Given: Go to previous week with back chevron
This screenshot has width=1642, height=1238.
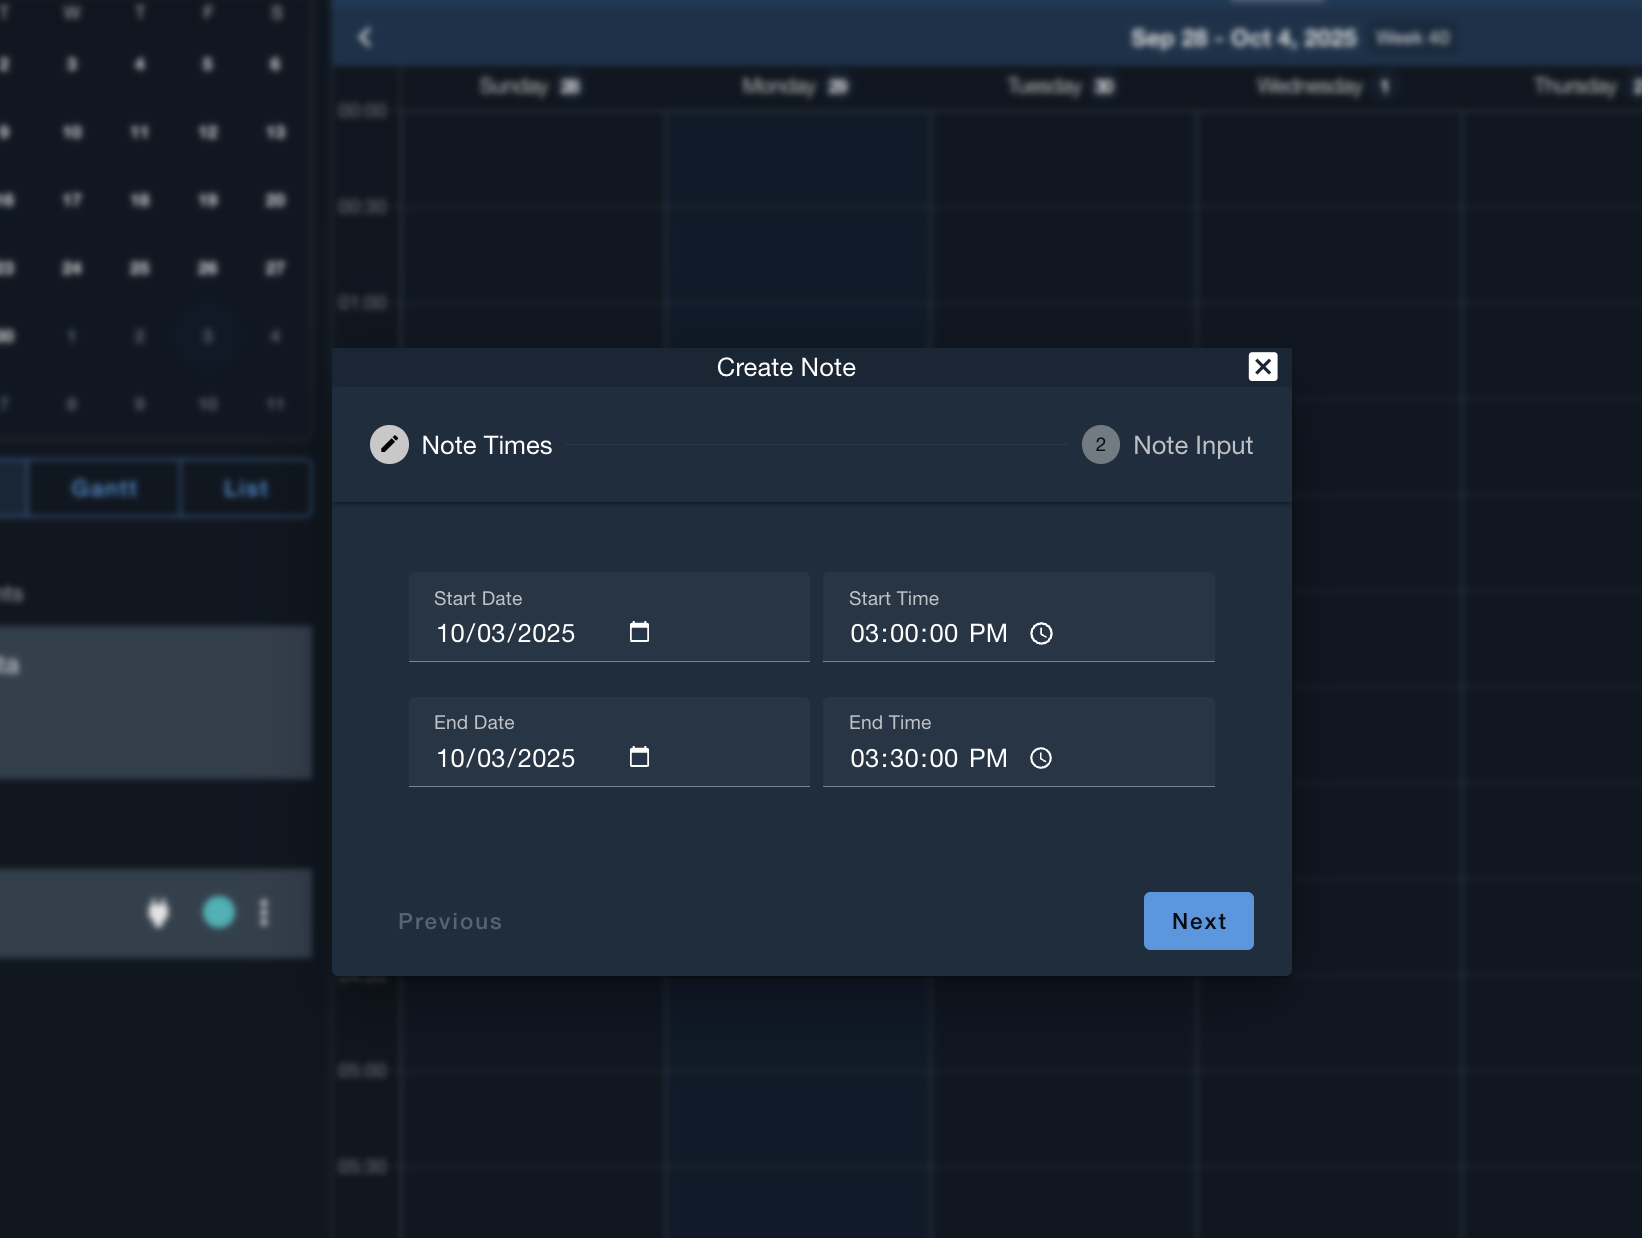Looking at the screenshot, I should click(x=365, y=38).
